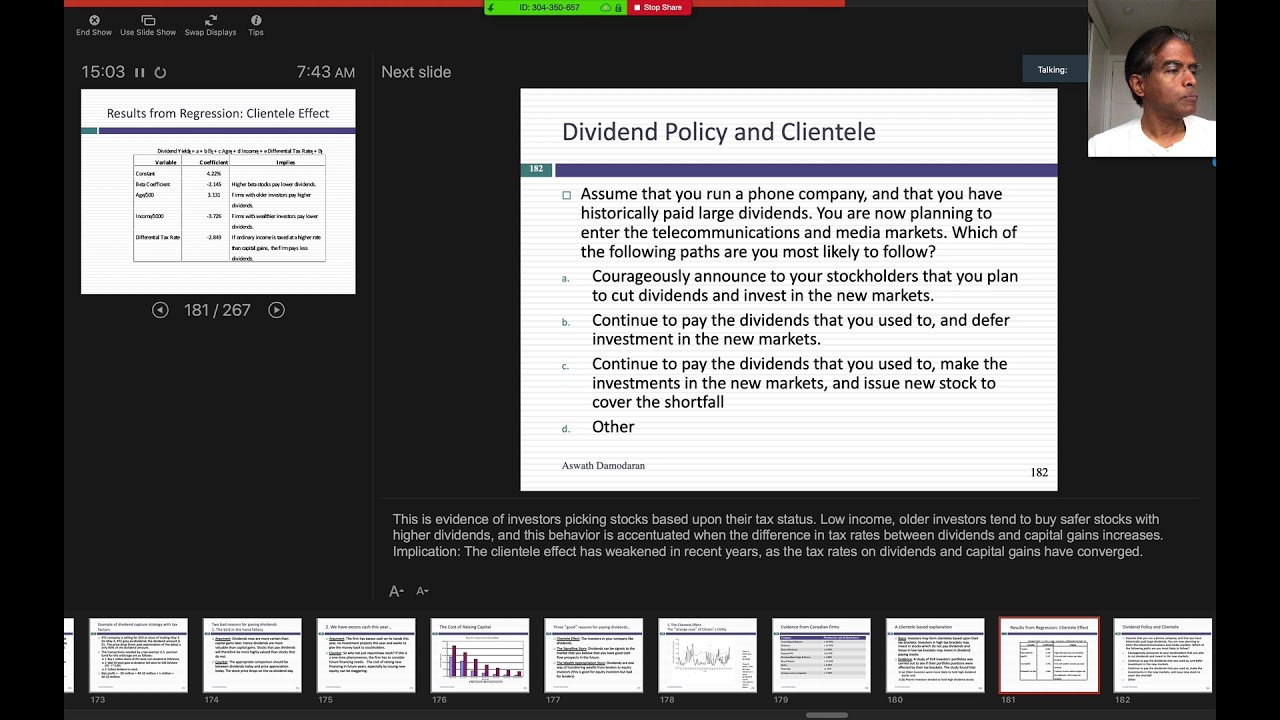Click clock time 7:43 AM

coord(326,72)
